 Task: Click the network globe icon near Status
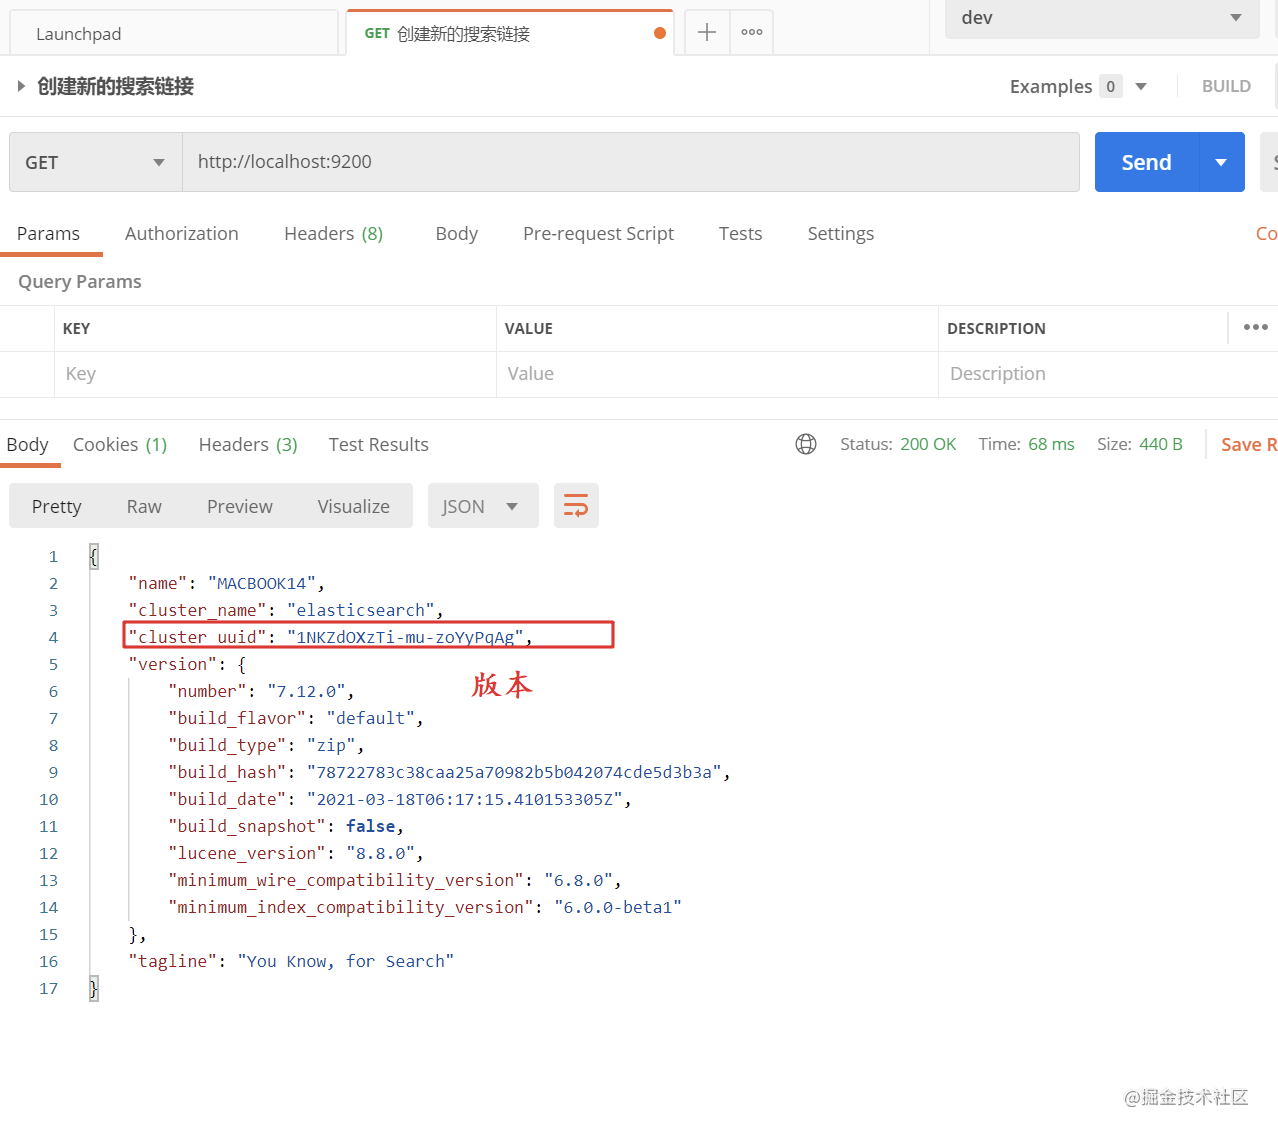(806, 444)
